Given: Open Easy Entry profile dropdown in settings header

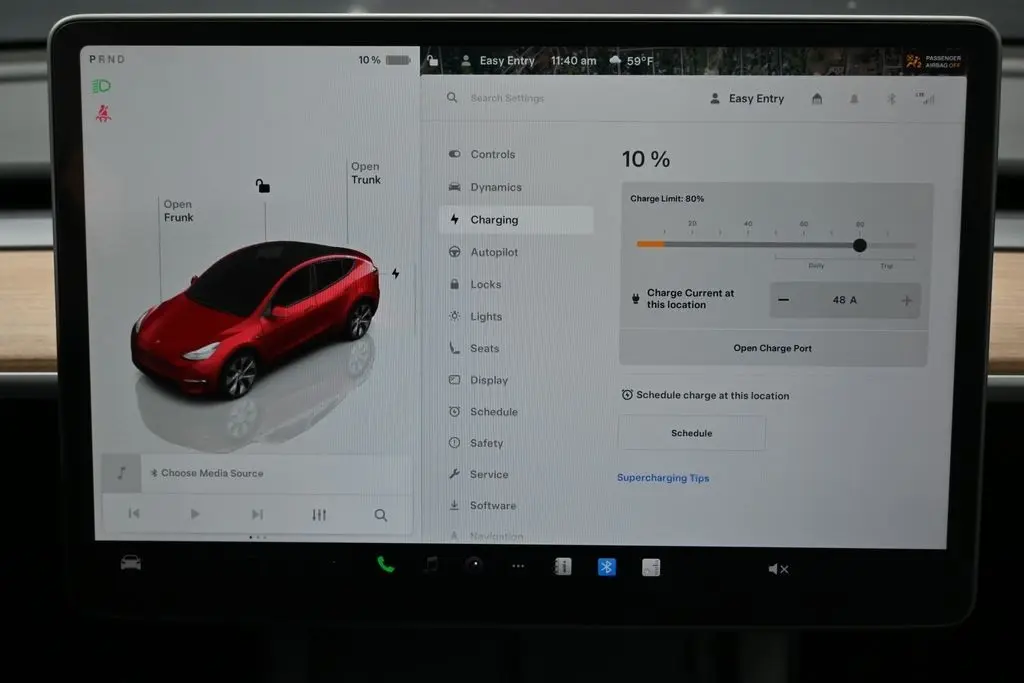Looking at the screenshot, I should point(746,99).
